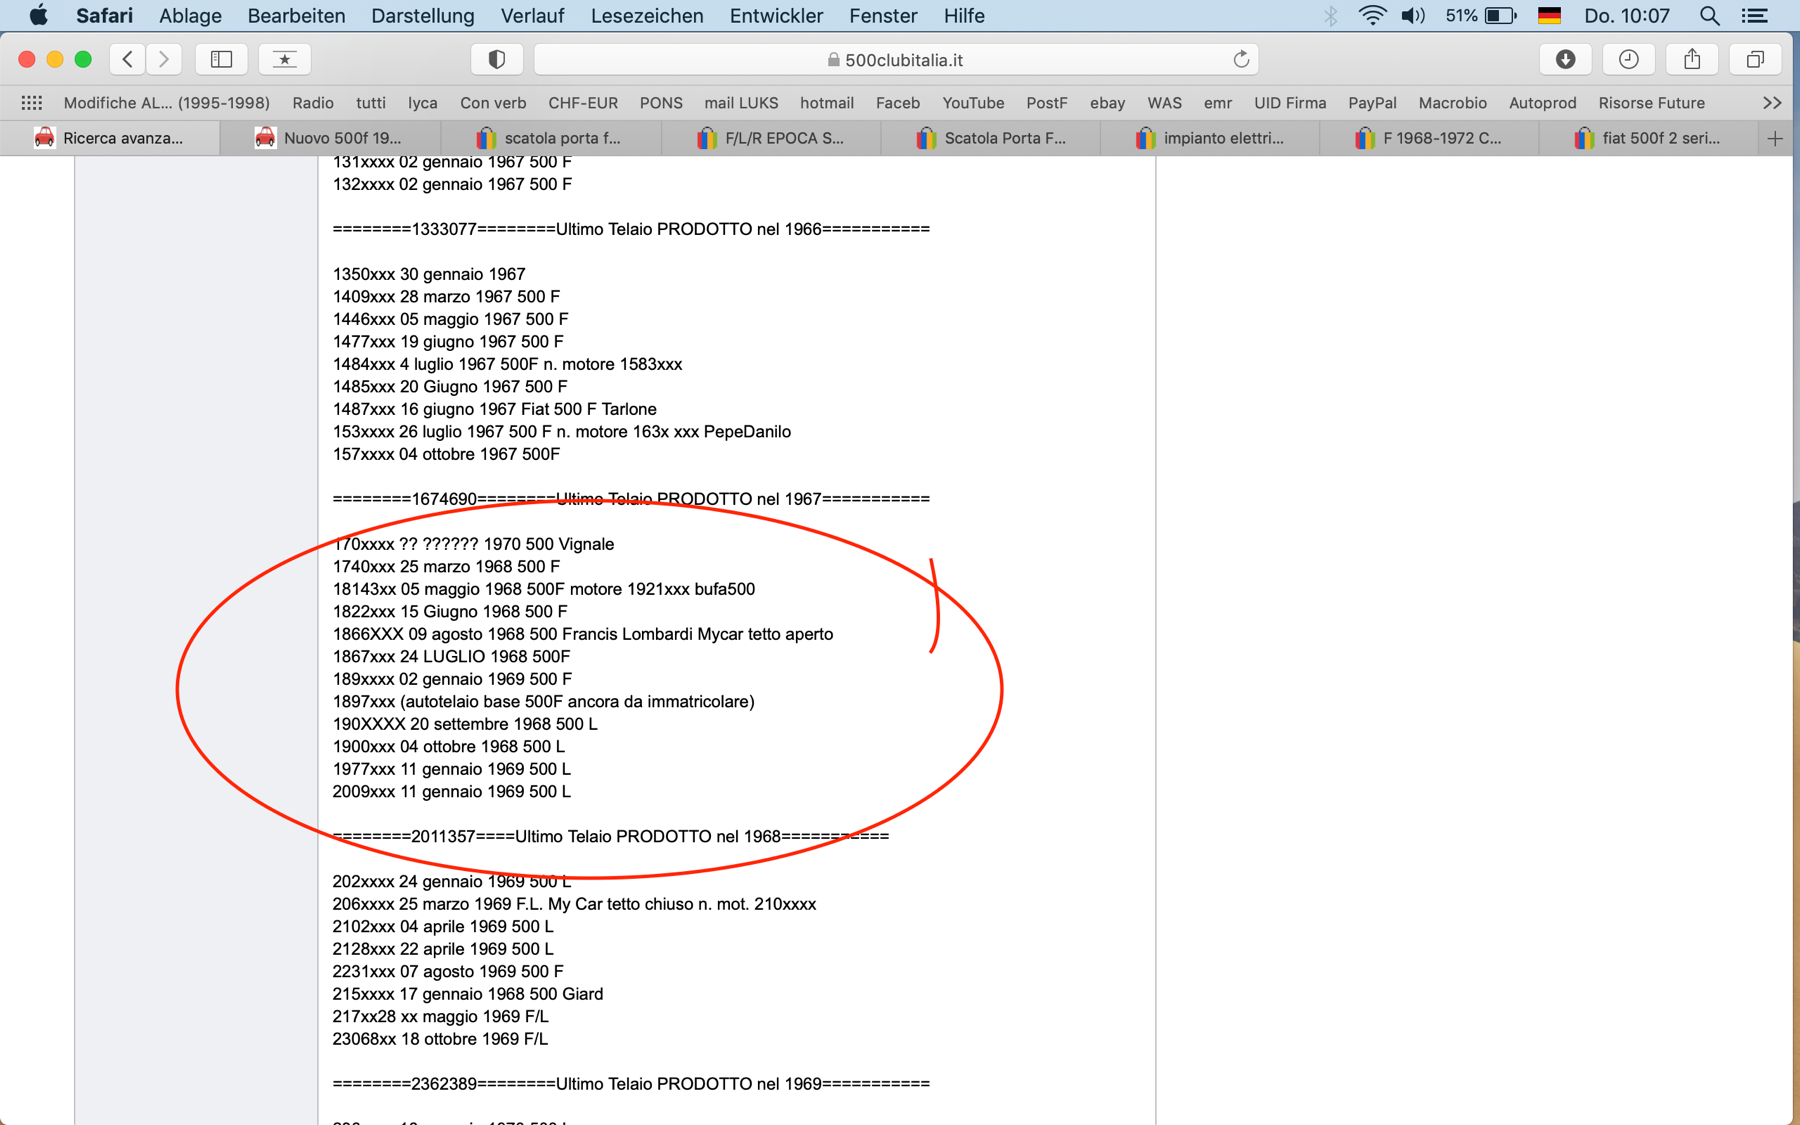The width and height of the screenshot is (1800, 1125).
Task: Switch to the F 1968-1972 C... tab
Action: [x=1430, y=138]
